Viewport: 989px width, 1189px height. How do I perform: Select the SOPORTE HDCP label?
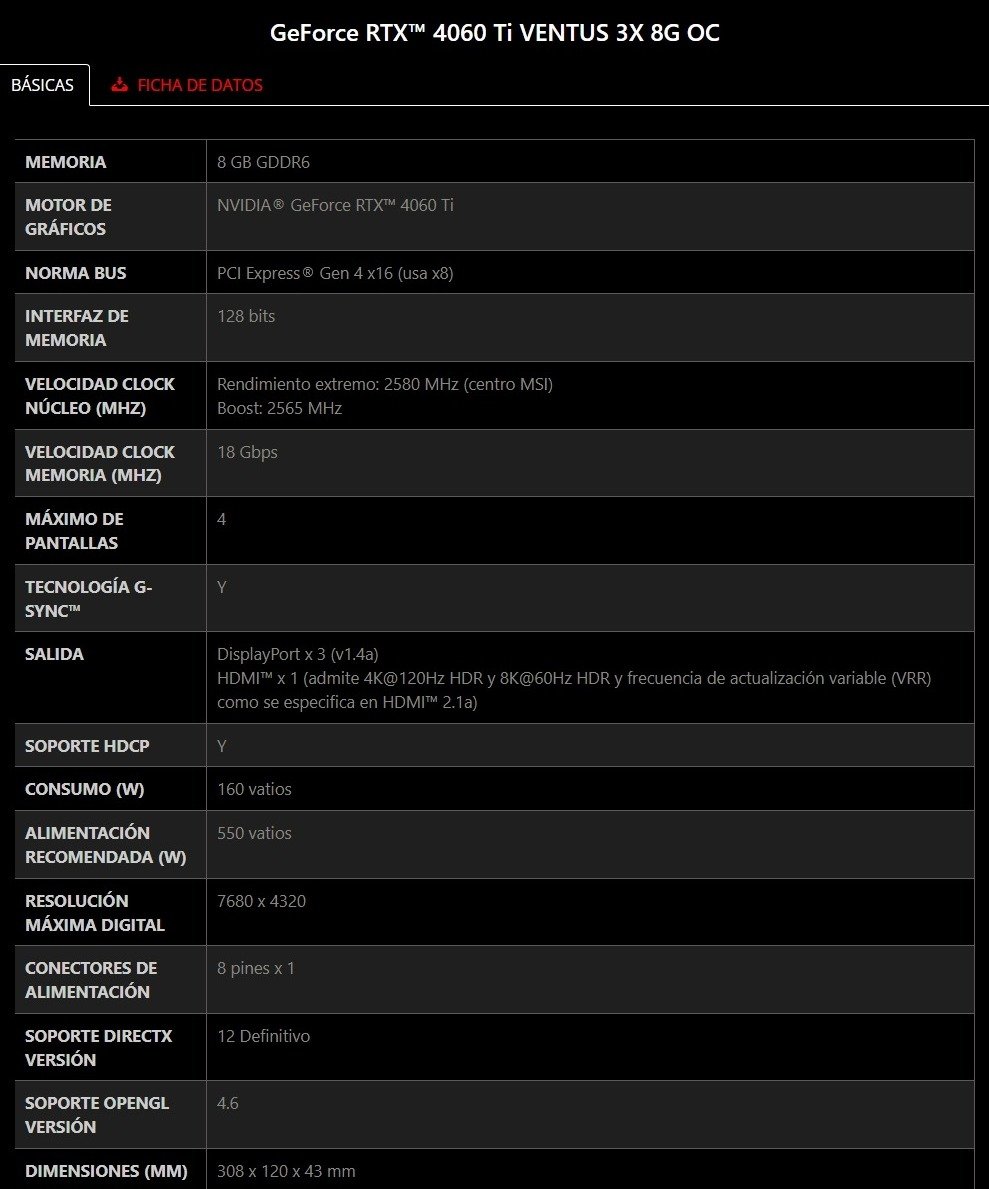(x=87, y=746)
